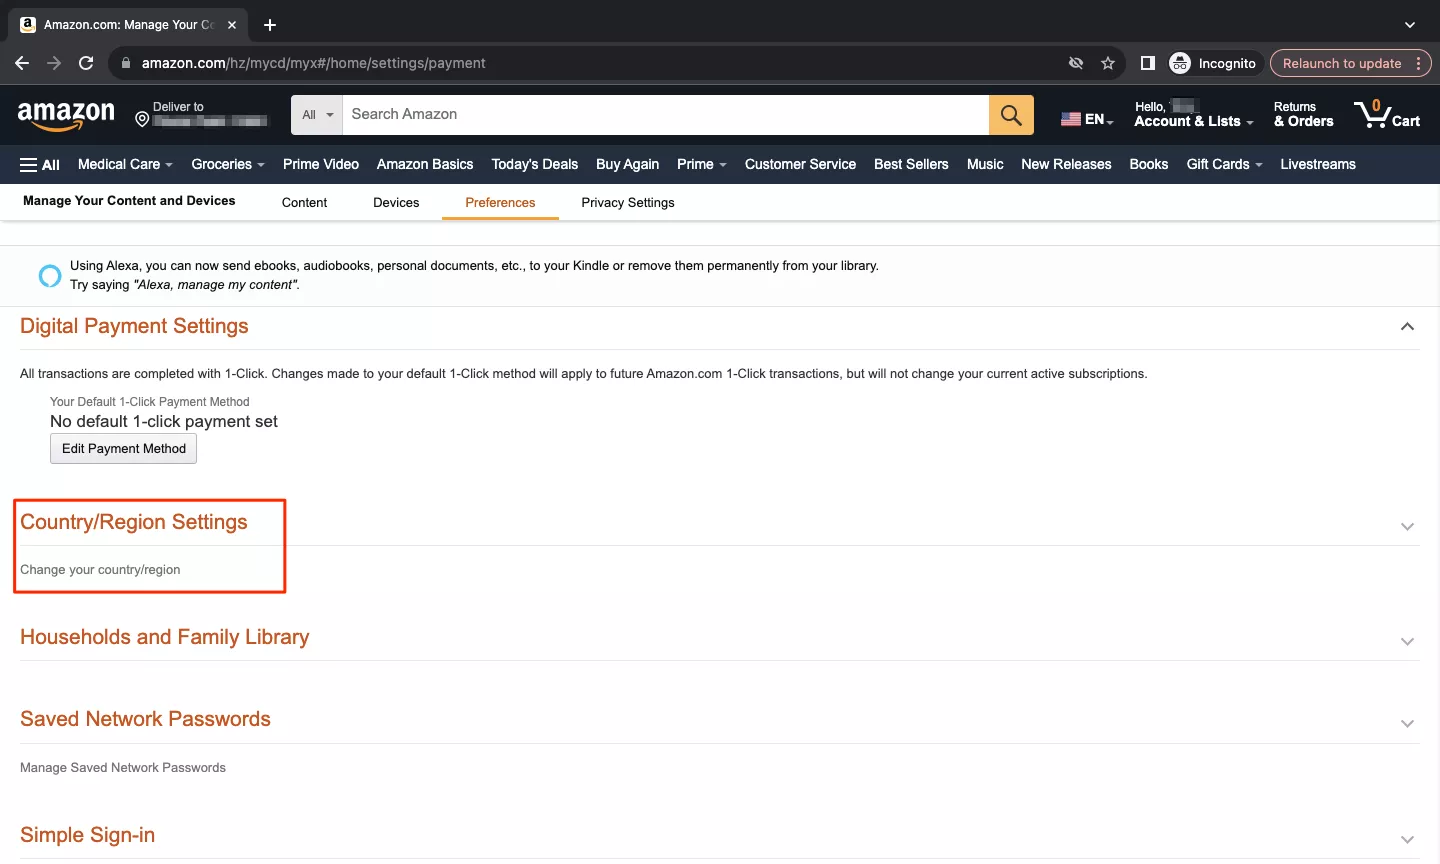Screen dimensions: 1440x864
Task: Open Amazon Basics
Action: pyautogui.click(x=425, y=164)
